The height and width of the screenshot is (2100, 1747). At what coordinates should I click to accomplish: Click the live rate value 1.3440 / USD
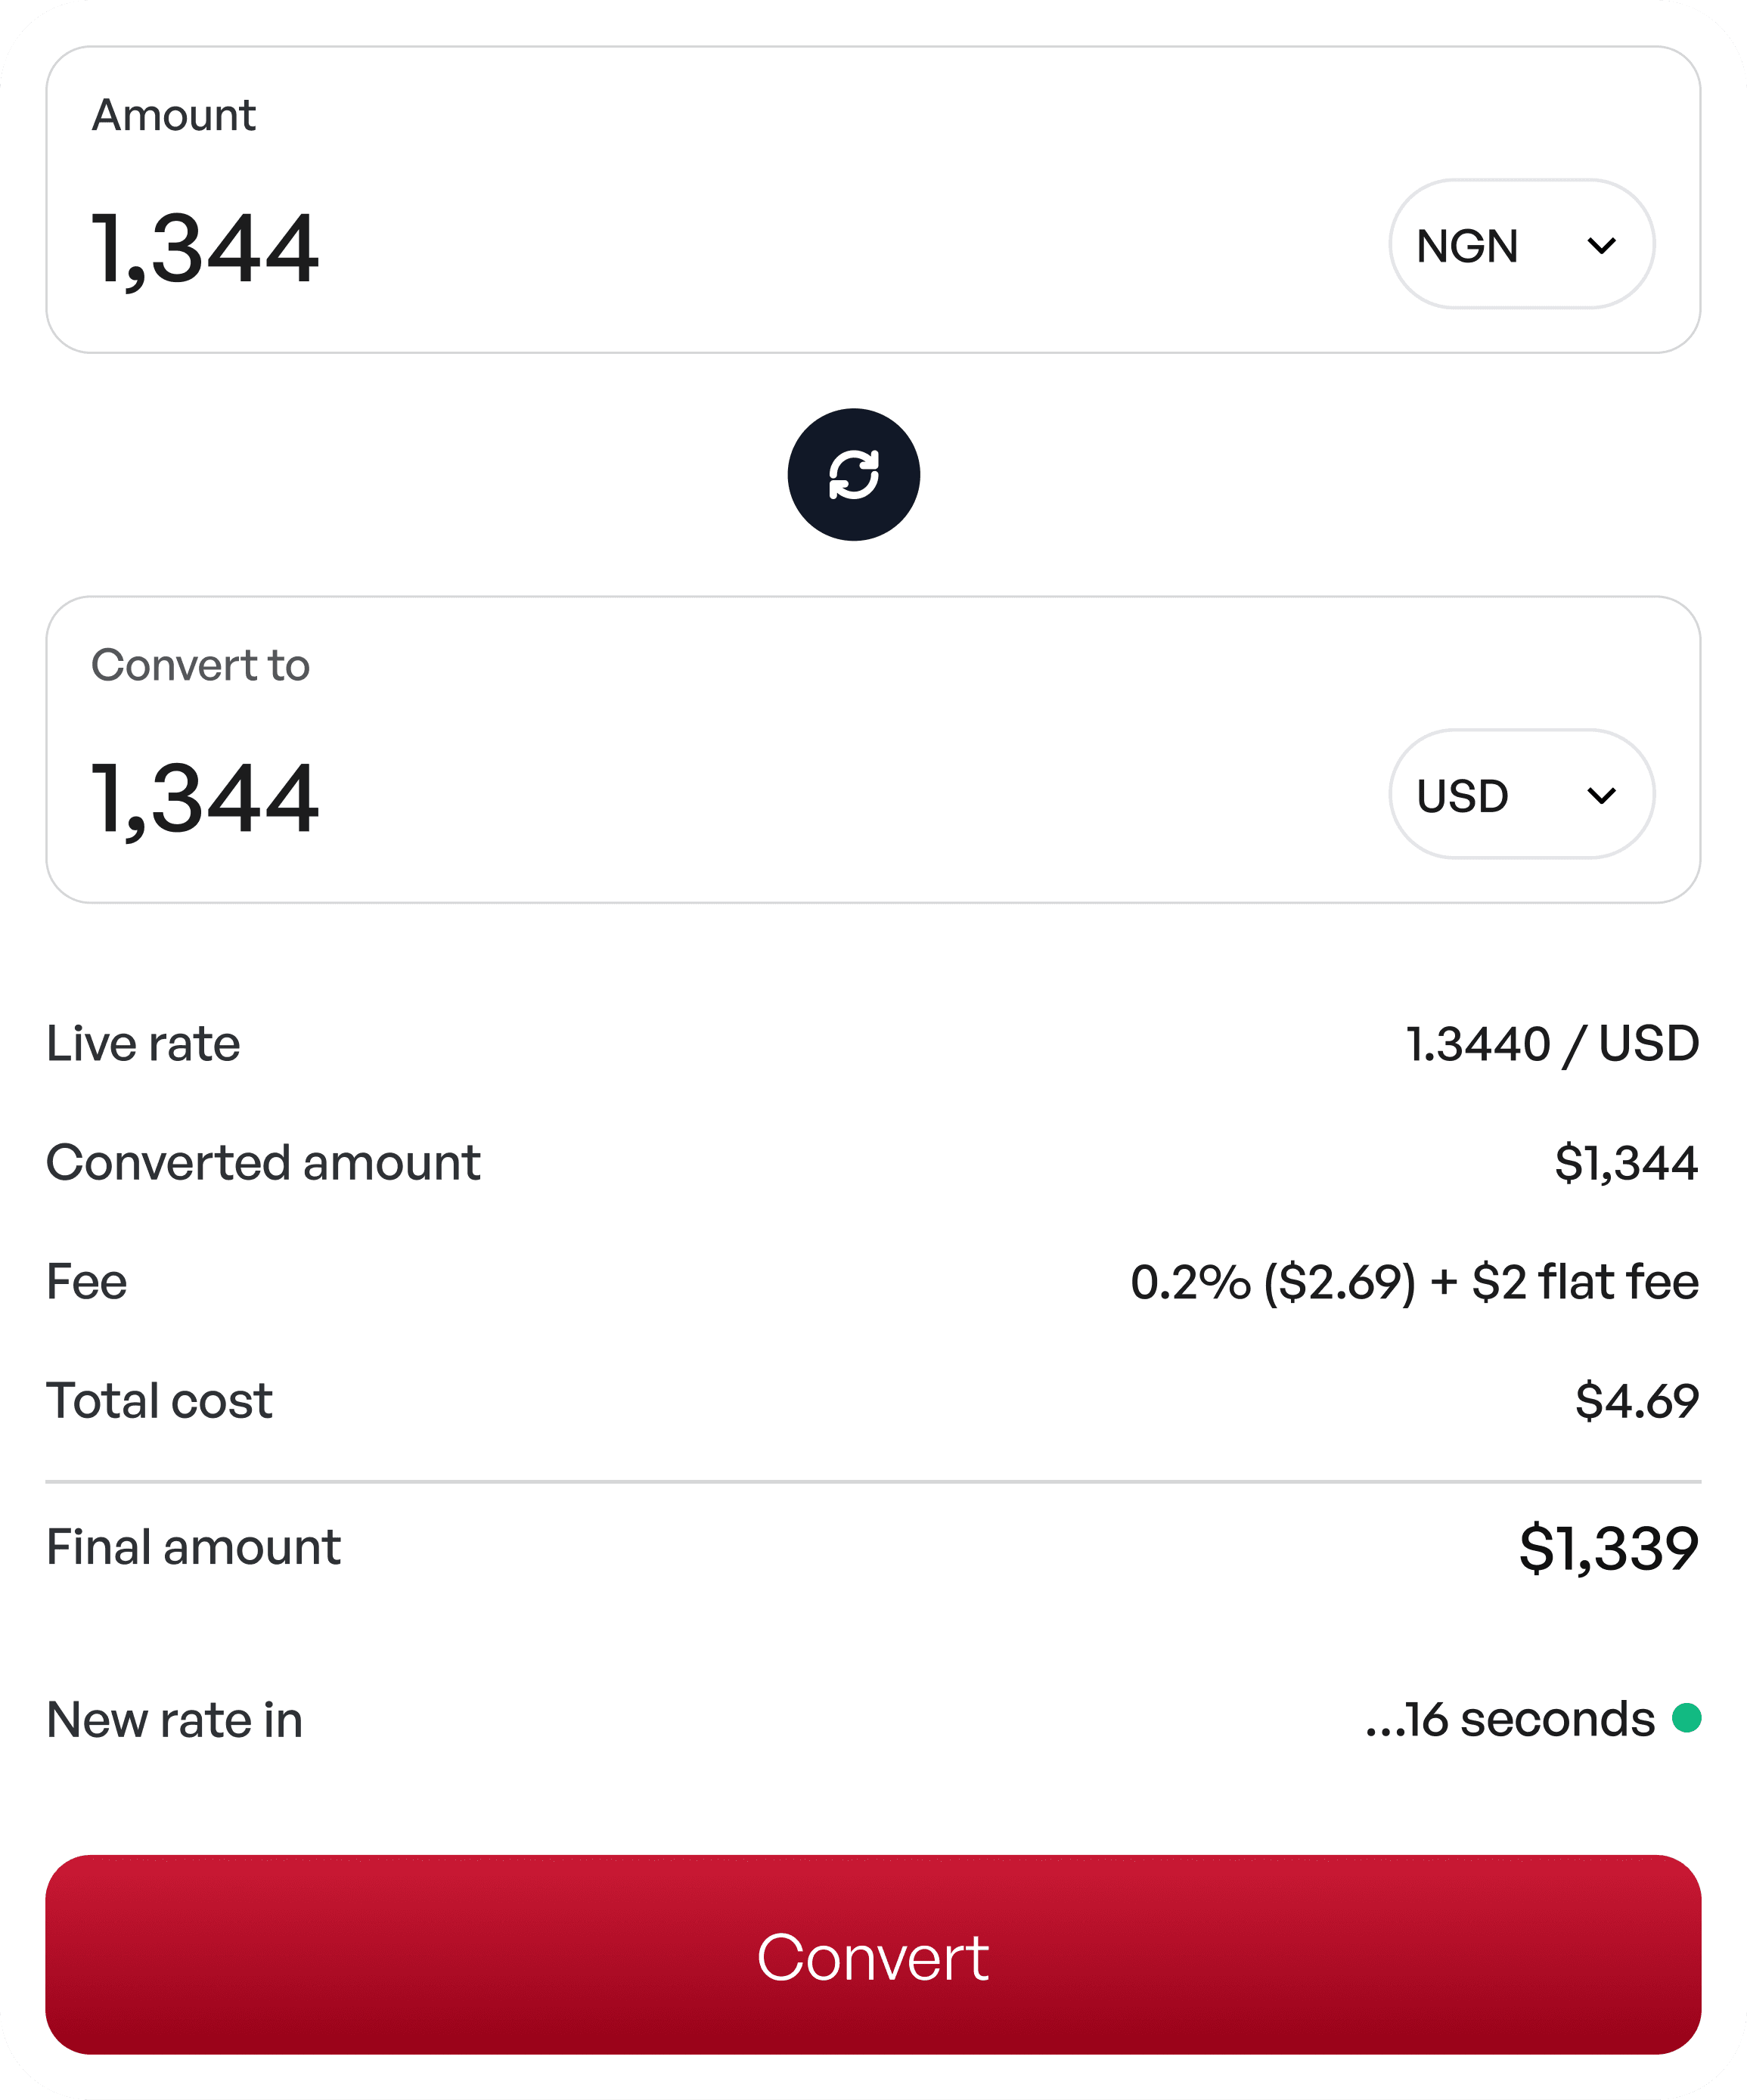pyautogui.click(x=1552, y=1044)
